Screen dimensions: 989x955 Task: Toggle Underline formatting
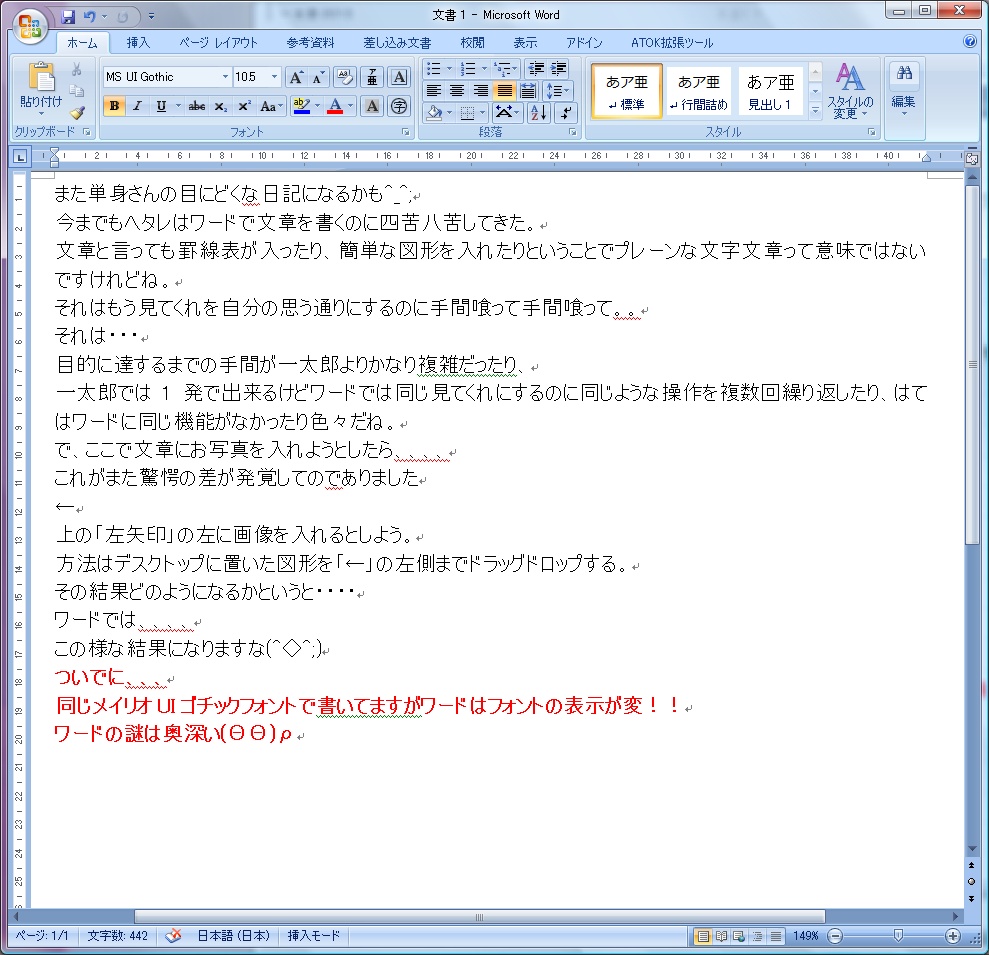tap(161, 107)
